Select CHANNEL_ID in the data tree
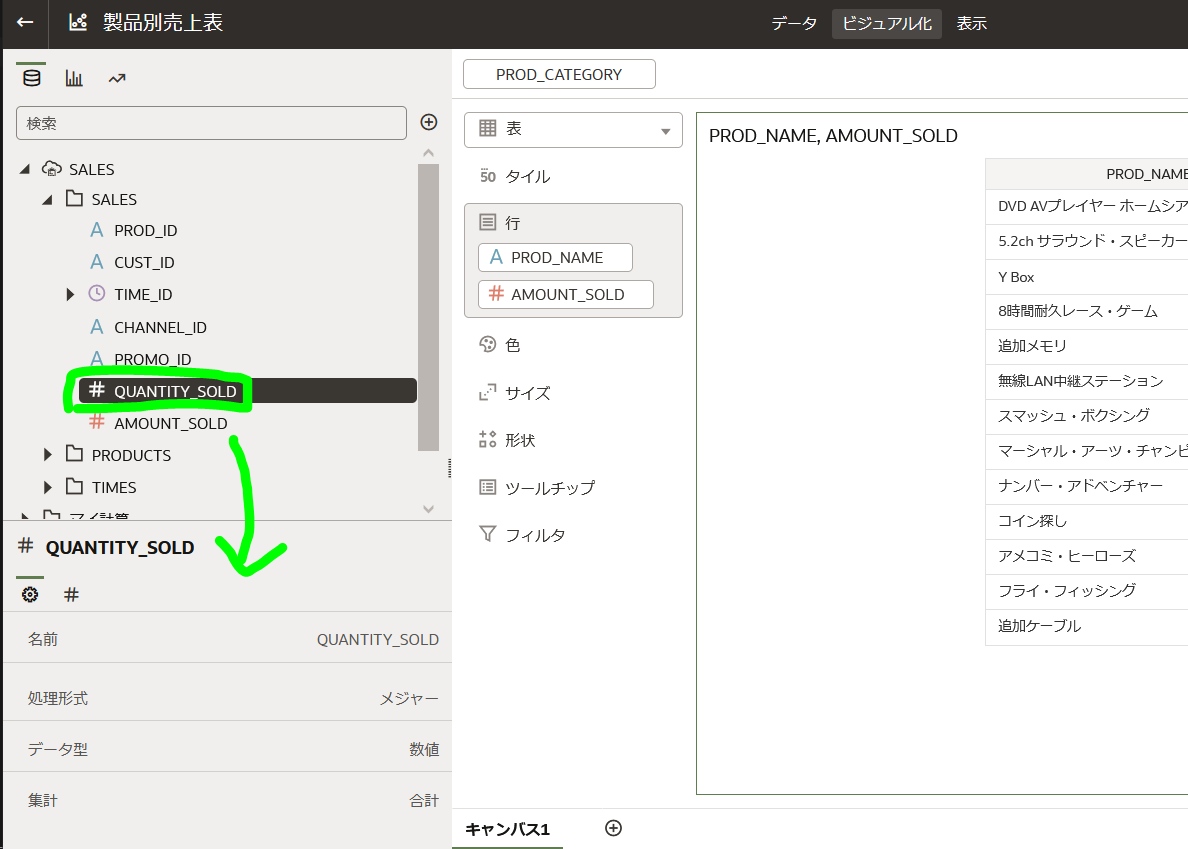The image size is (1188, 849). pyautogui.click(x=160, y=327)
